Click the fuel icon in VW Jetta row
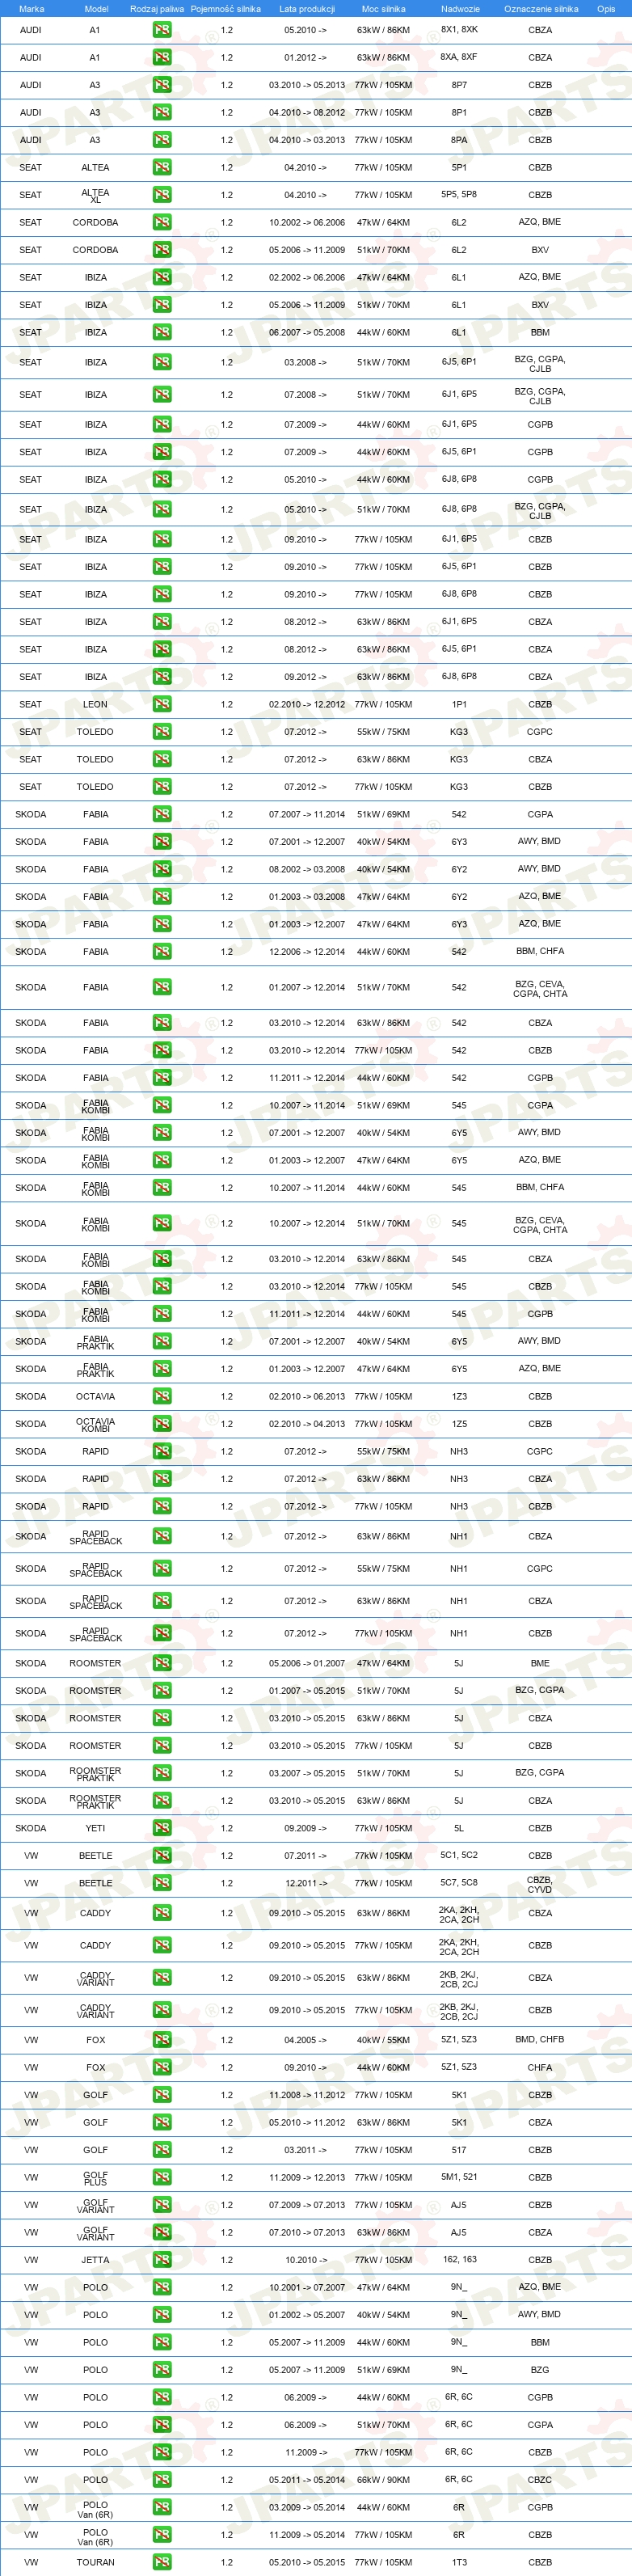The height and width of the screenshot is (2576, 632). click(x=162, y=2260)
